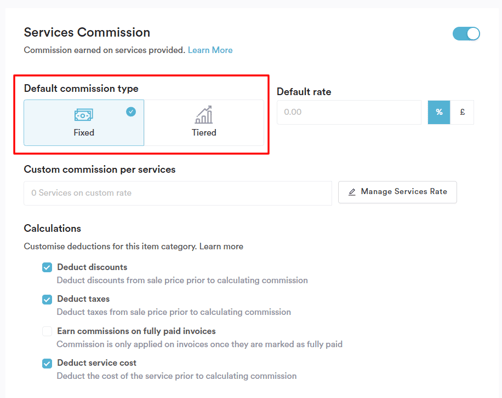Toggle the Services Commission switch
The height and width of the screenshot is (398, 502).
pos(466,34)
